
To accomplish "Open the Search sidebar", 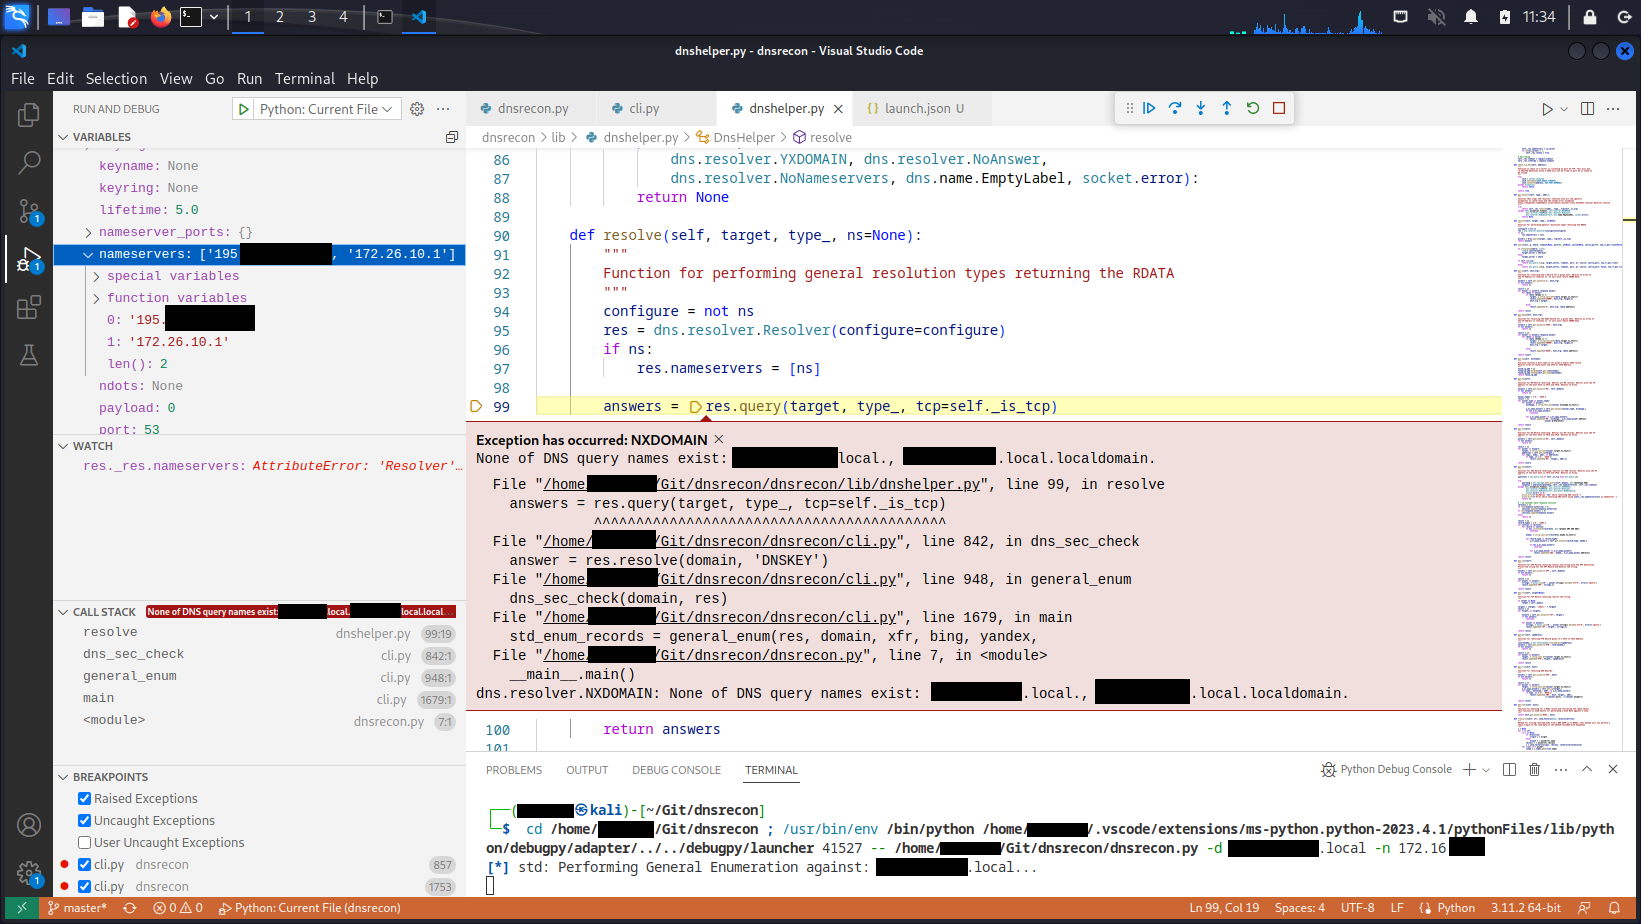I will [x=29, y=163].
